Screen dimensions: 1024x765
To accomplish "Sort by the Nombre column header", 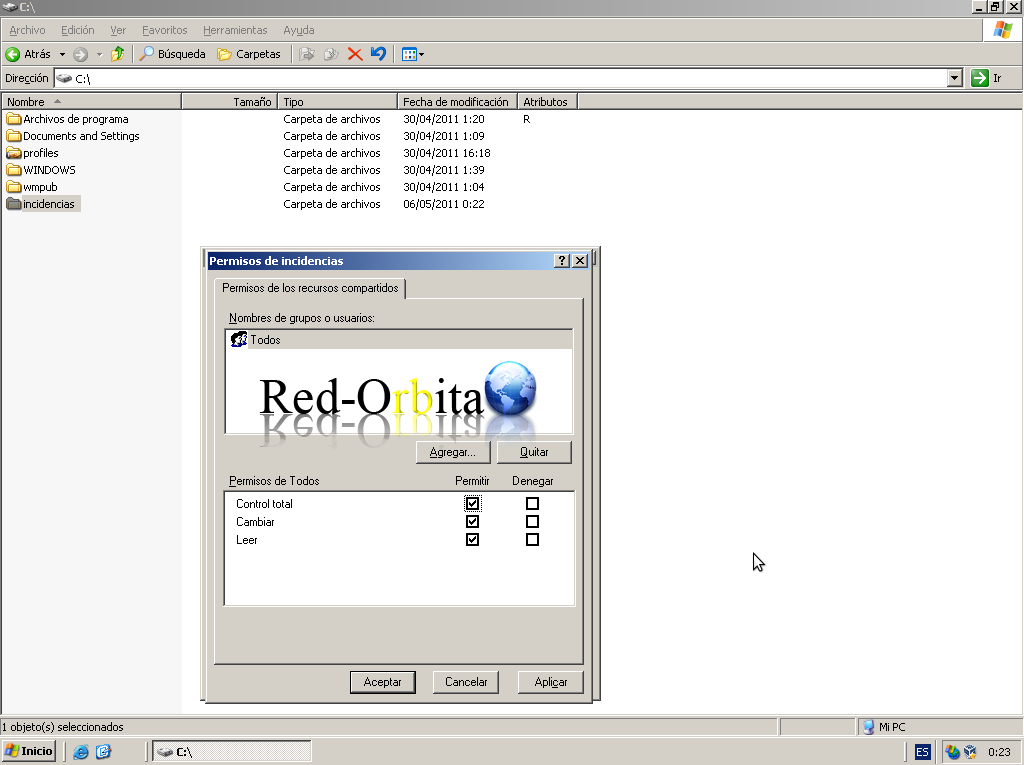I will point(91,102).
